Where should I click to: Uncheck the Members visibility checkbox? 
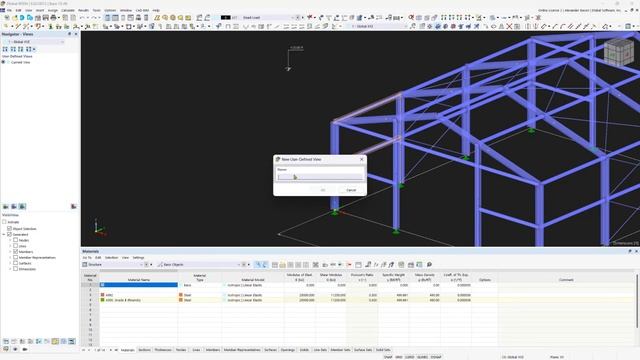tap(16, 252)
